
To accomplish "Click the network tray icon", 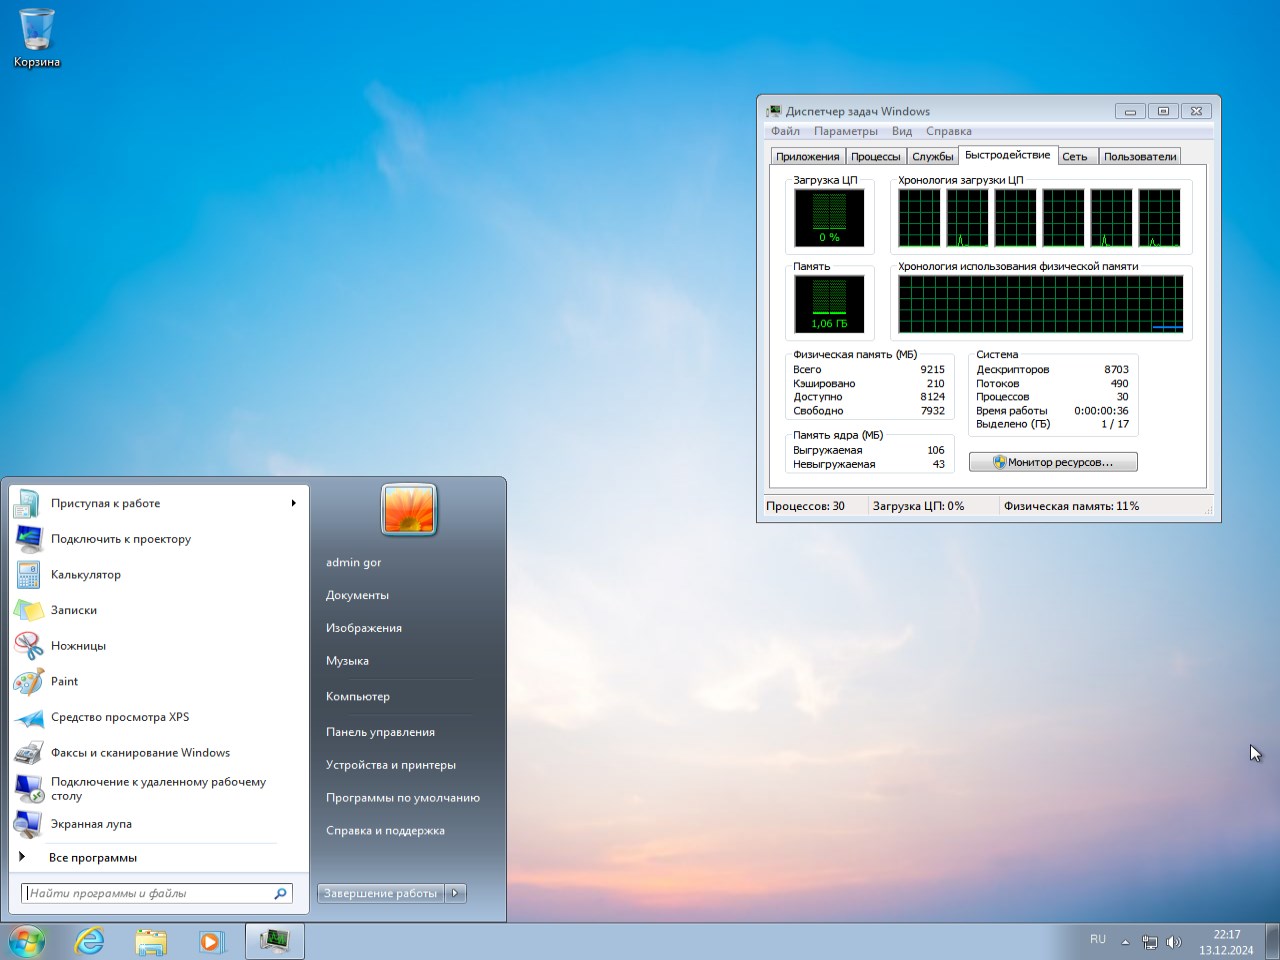I will 1150,942.
